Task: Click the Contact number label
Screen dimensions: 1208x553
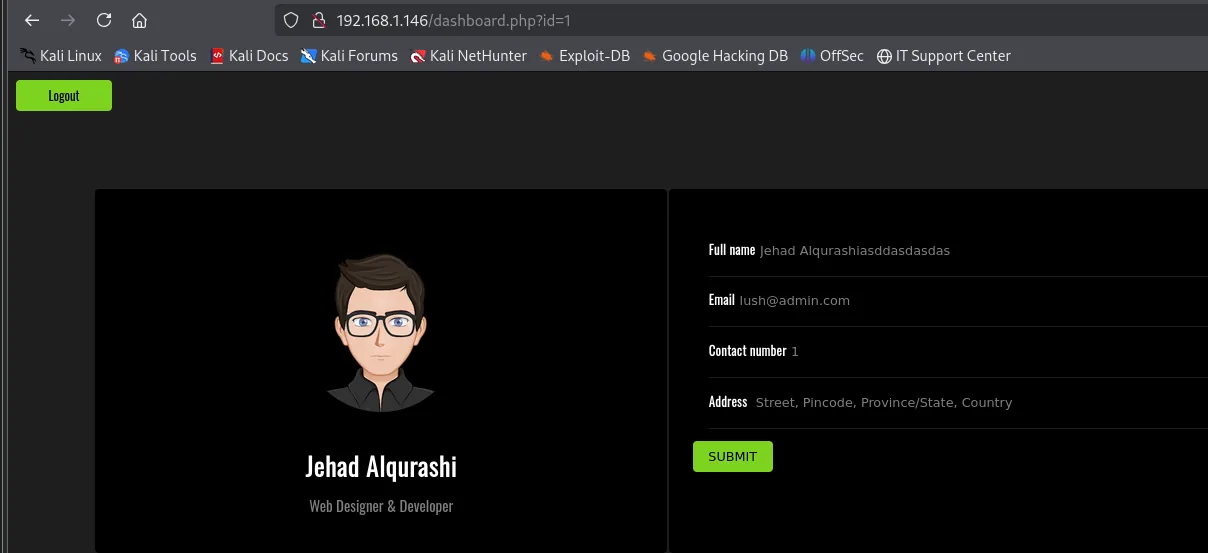Action: coord(748,351)
